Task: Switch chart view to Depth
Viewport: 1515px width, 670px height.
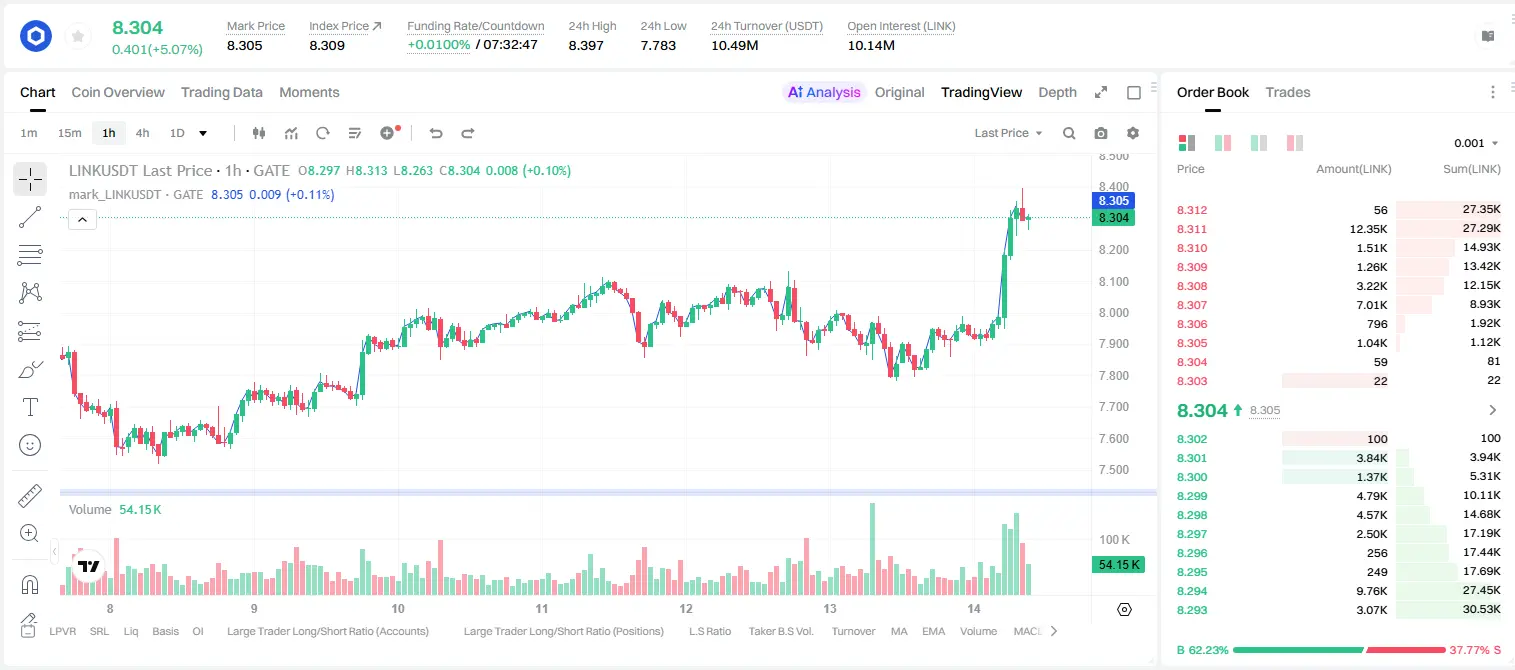Action: coord(1057,92)
